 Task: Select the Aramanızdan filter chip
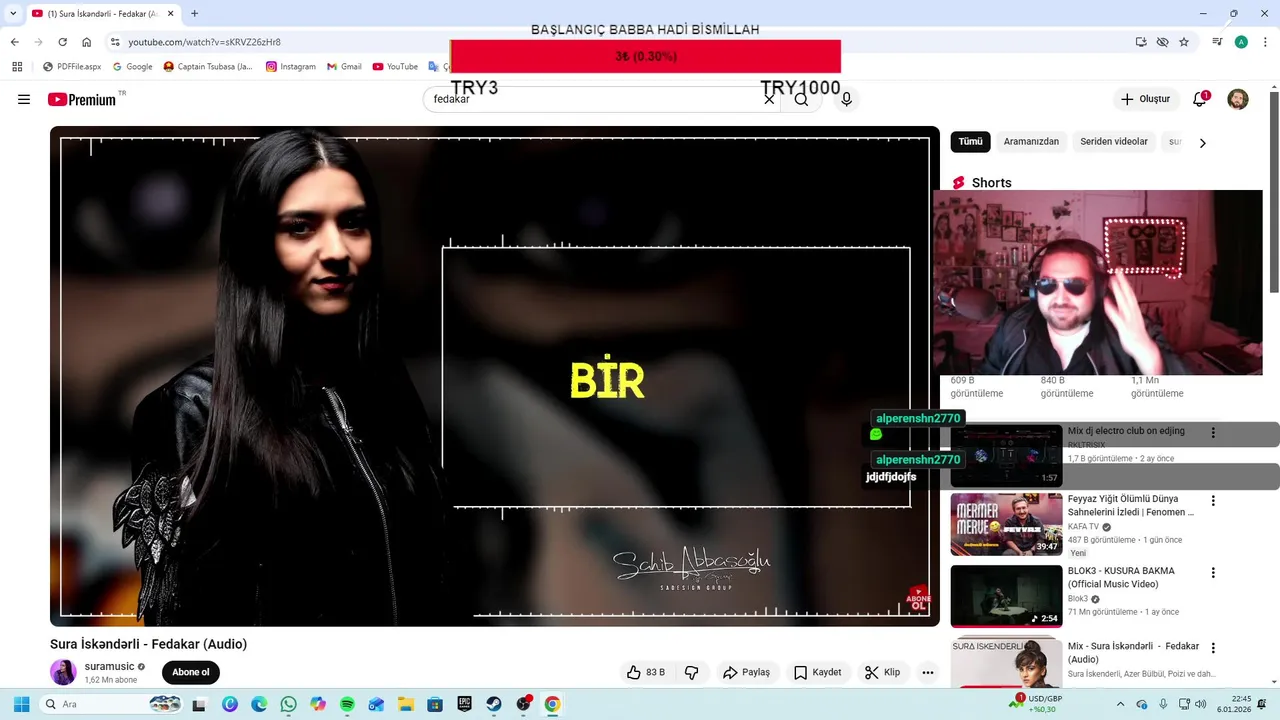(1031, 142)
